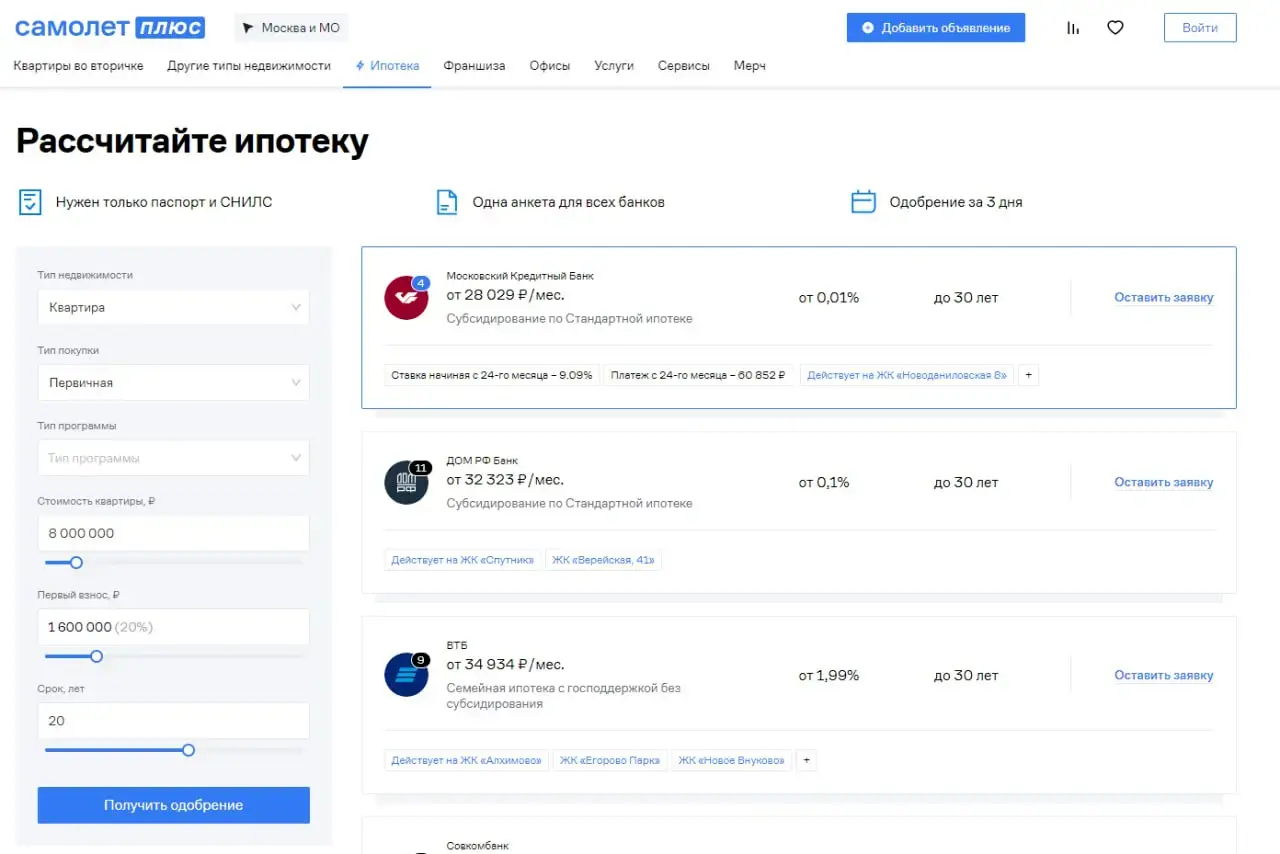Click the Добавить объявление button
Screen dimensions: 1280x854
(x=936, y=28)
